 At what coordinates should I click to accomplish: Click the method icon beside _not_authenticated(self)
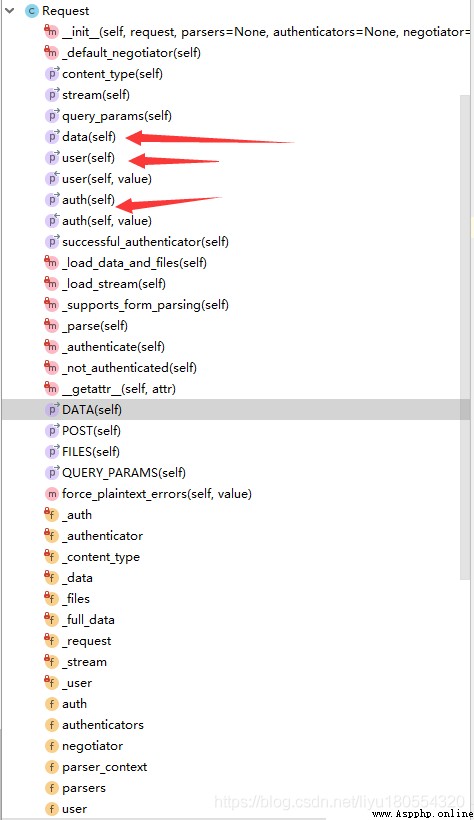[51, 368]
